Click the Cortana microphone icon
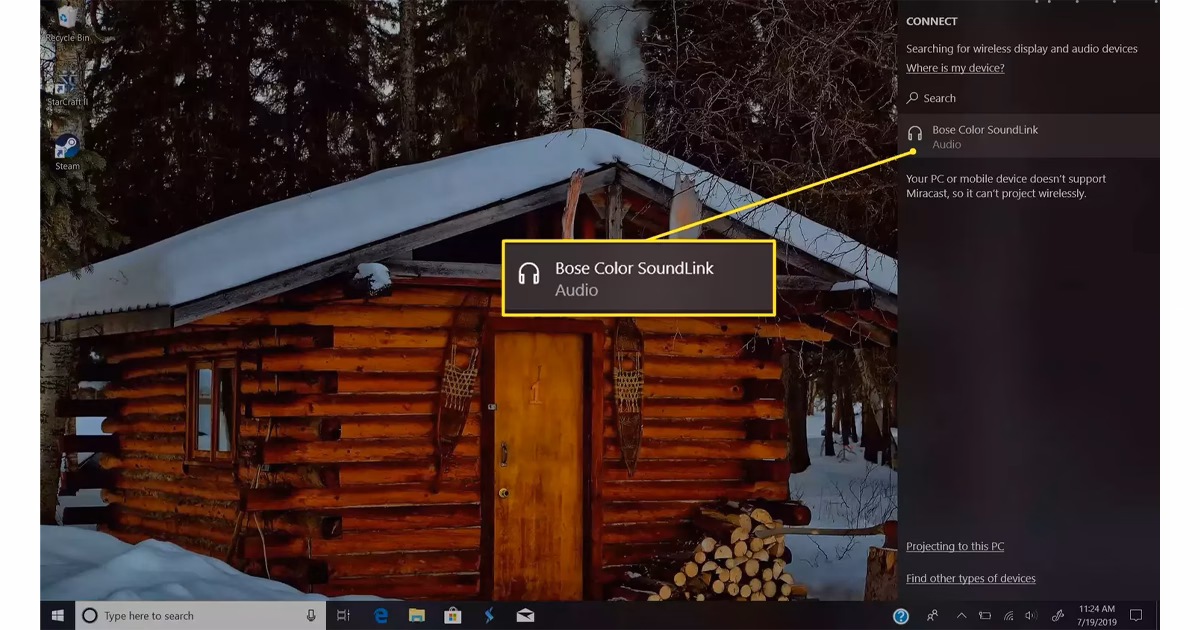This screenshot has width=1200, height=630. [311, 615]
